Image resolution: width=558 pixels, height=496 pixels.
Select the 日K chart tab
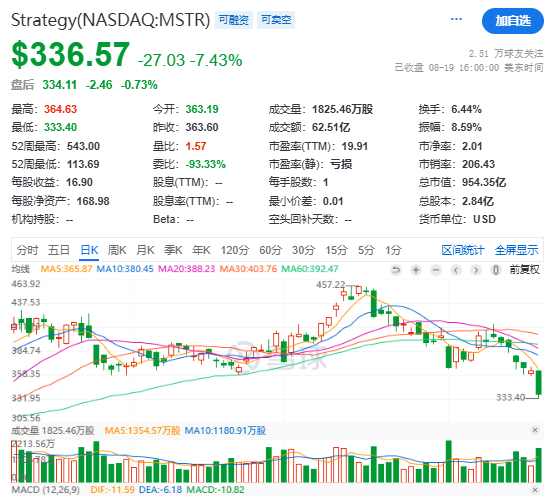[89, 250]
